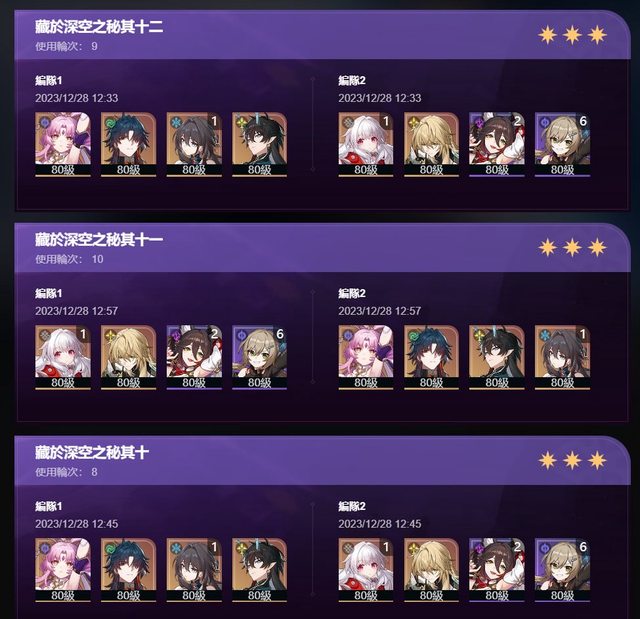Open pink-haired character in stage 十一 編隊2

pos(366,357)
